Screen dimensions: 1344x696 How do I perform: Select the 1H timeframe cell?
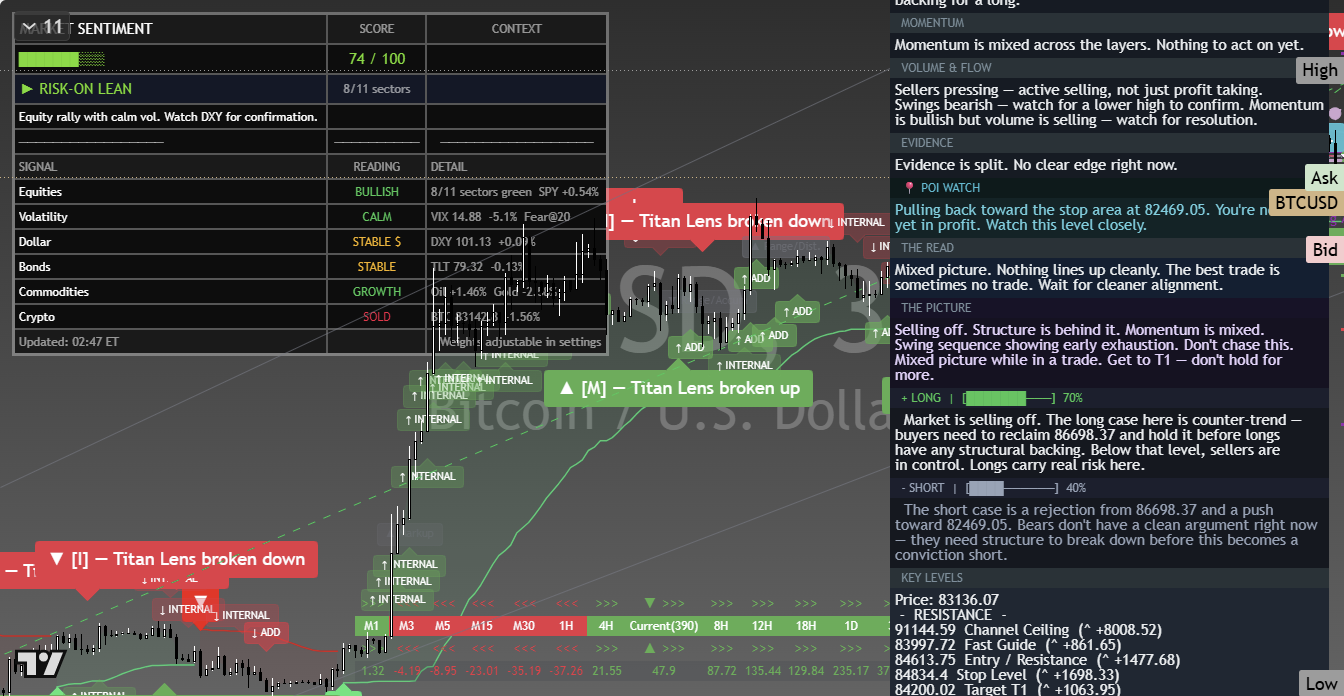point(566,626)
